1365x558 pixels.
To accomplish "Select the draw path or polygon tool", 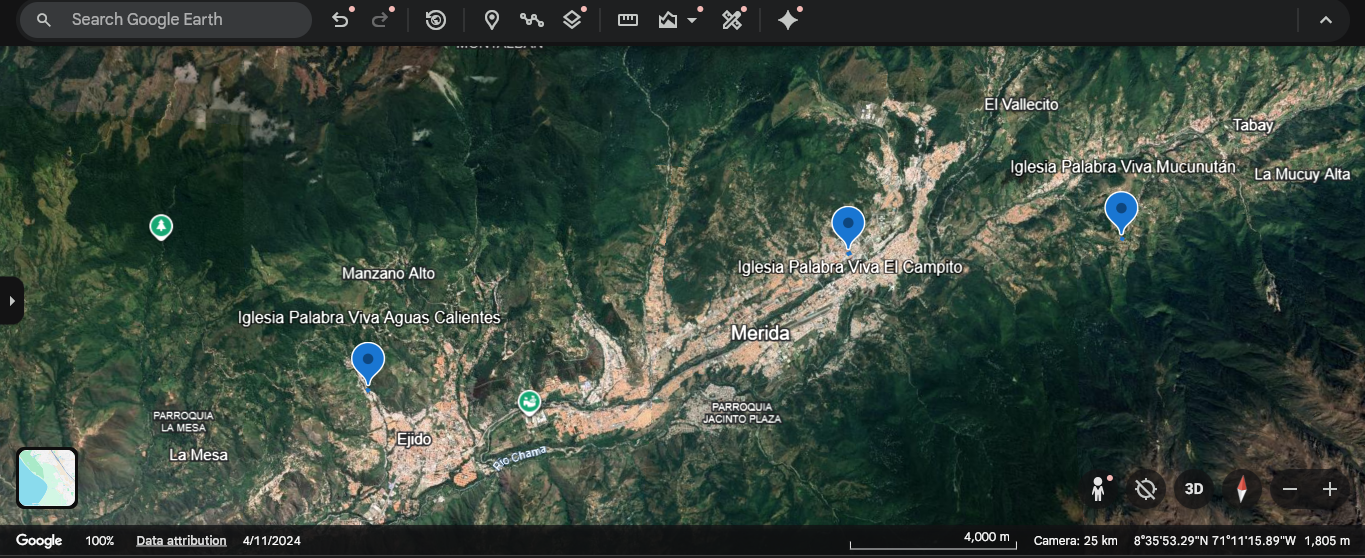I will click(x=532, y=20).
